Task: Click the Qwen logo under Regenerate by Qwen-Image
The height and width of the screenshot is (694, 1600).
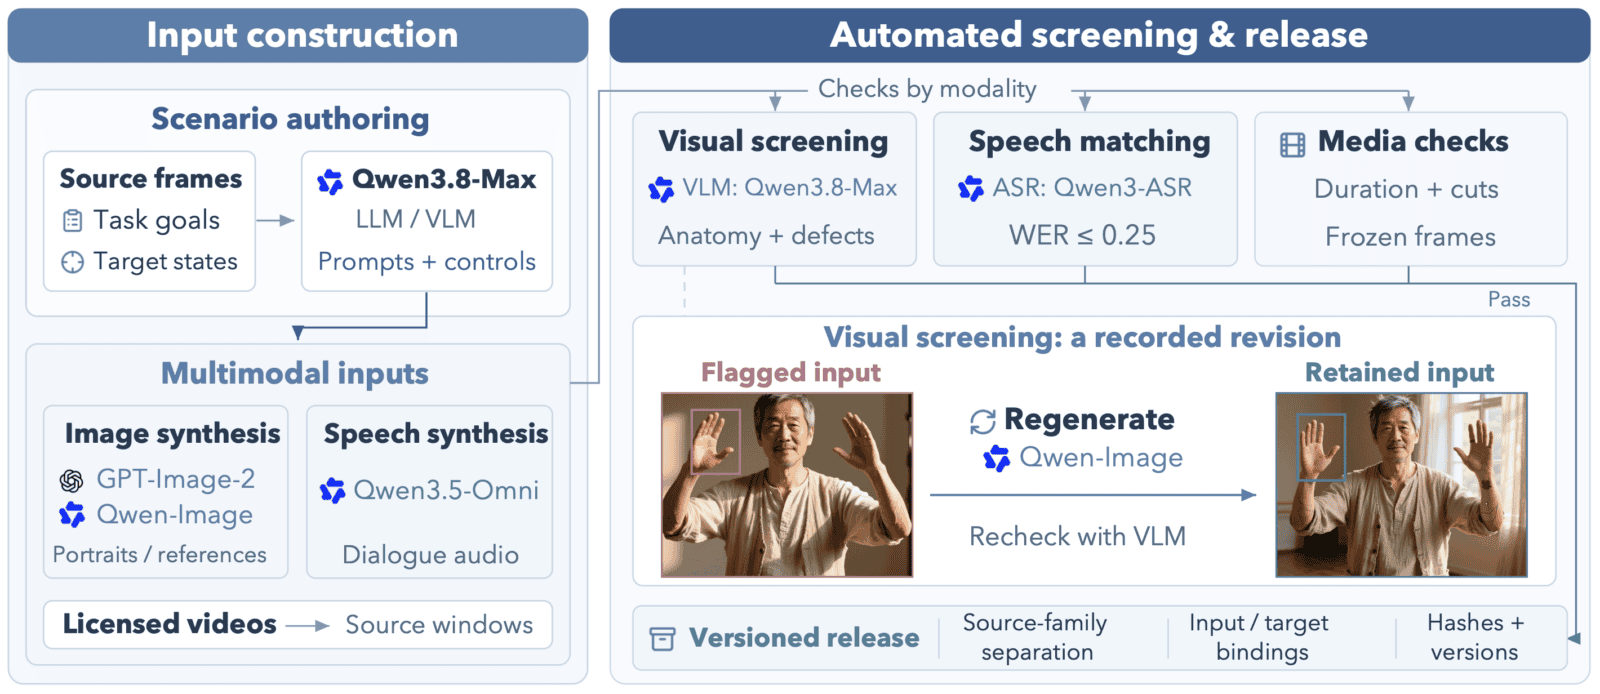Action: click(x=996, y=459)
